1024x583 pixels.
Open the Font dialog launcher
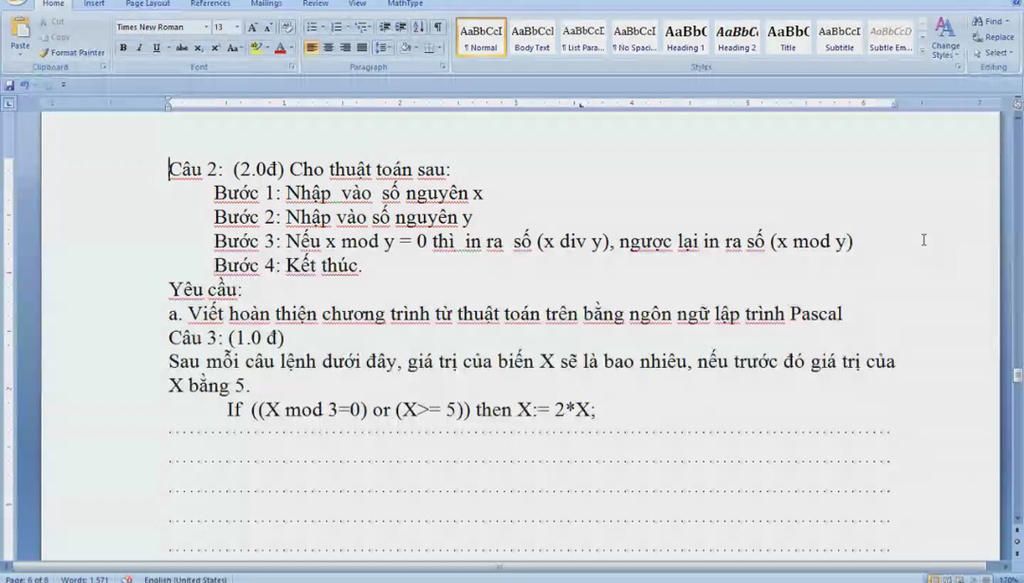coord(292,67)
